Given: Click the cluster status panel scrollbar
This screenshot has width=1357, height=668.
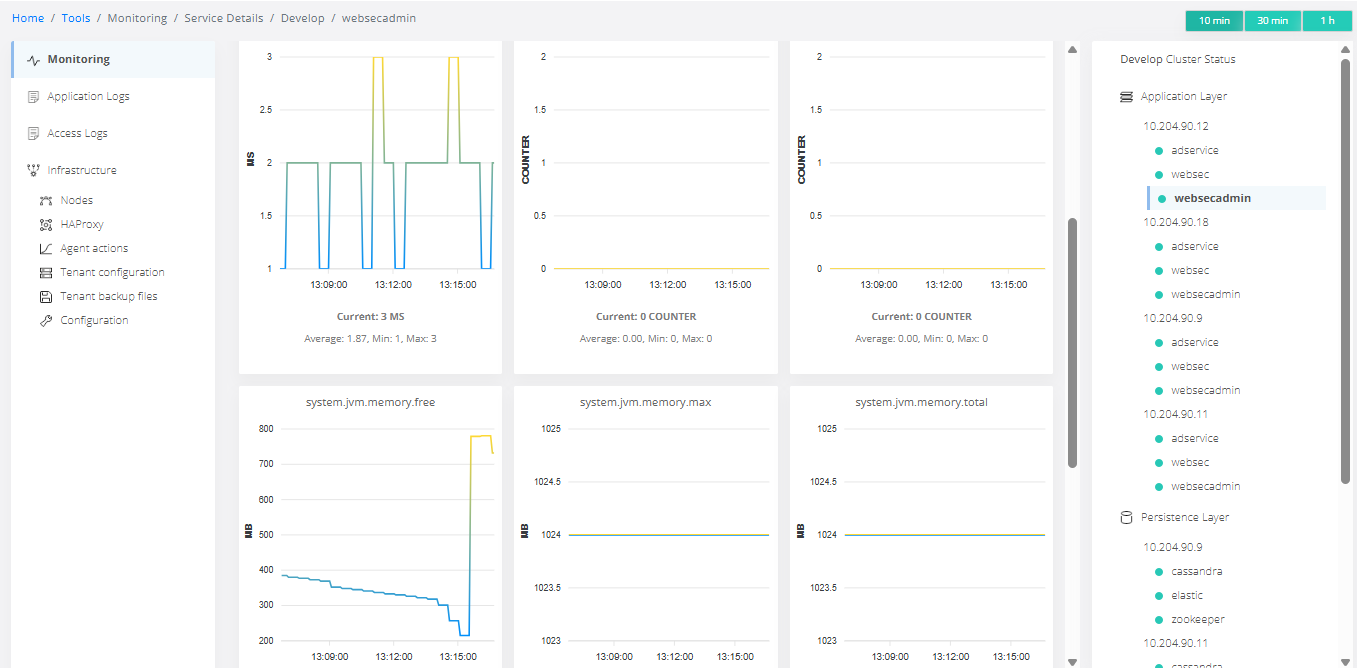Looking at the screenshot, I should point(1345,271).
